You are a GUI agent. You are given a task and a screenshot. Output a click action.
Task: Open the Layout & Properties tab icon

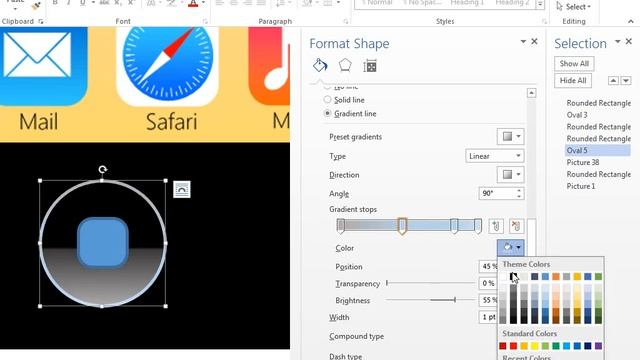pyautogui.click(x=370, y=66)
